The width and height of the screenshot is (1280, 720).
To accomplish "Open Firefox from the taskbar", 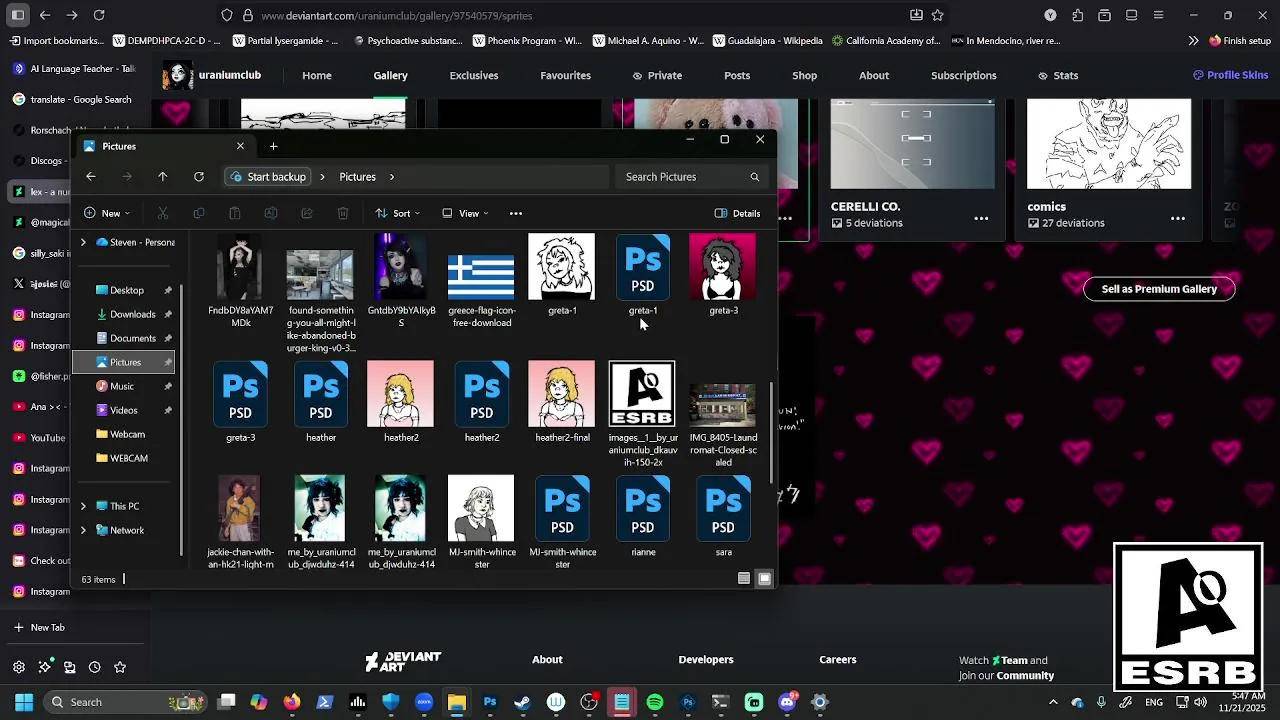I will (x=291, y=702).
